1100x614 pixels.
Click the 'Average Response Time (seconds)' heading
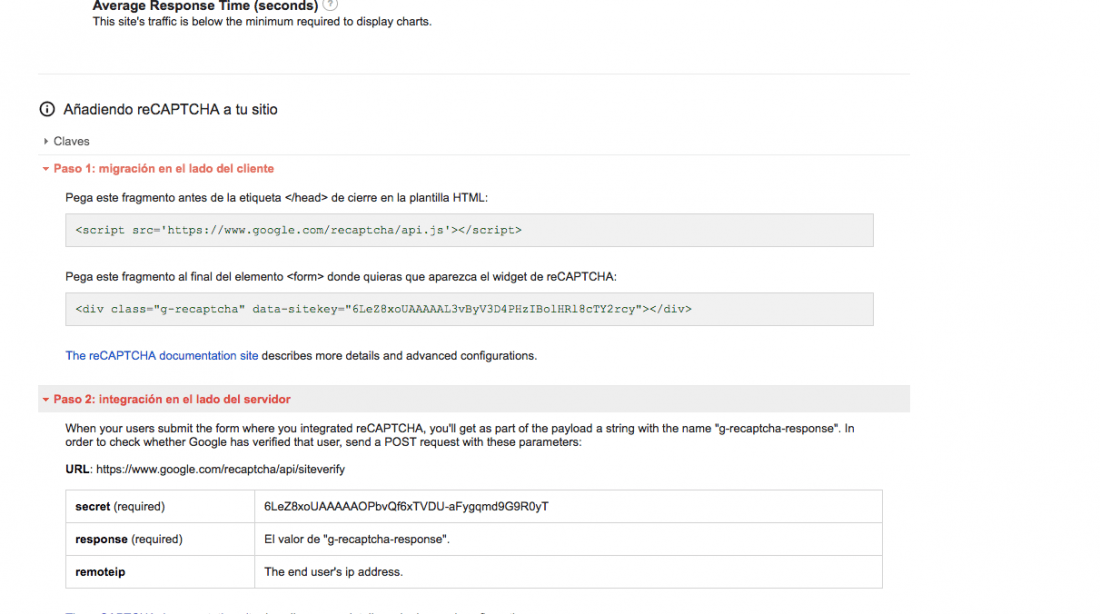[x=206, y=6]
